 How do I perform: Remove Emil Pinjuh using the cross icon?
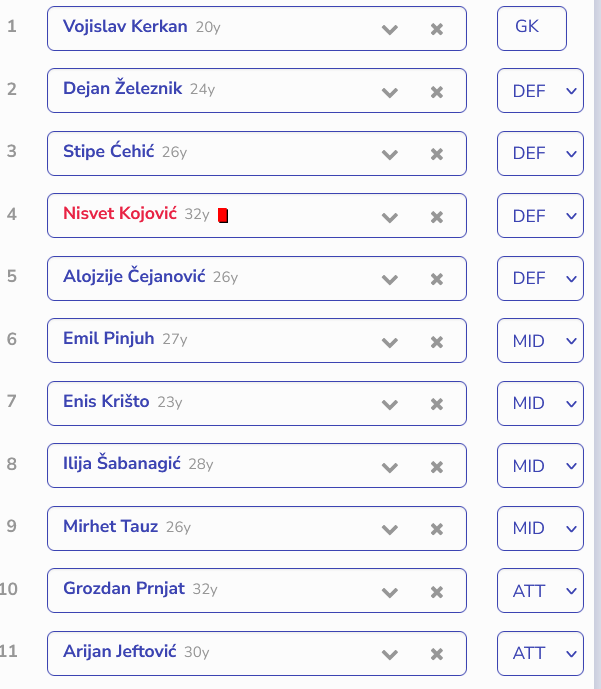[437, 342]
